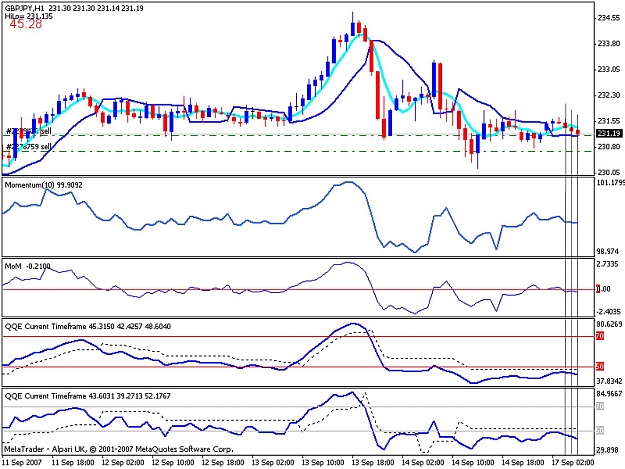Viewport: 625px width, 469px height.
Task: Click the 230.05 price scale value
Action: pyautogui.click(x=609, y=172)
